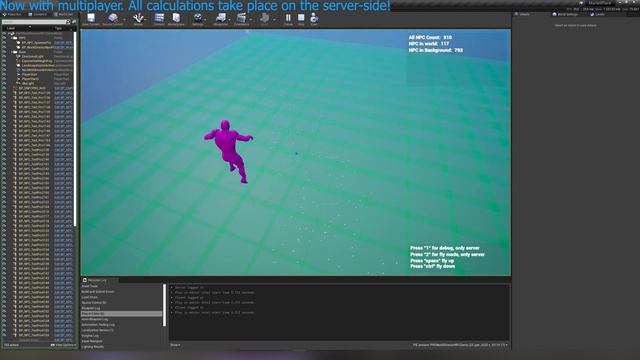
Task: Hide the SkyLight actor
Action: pos(4,83)
